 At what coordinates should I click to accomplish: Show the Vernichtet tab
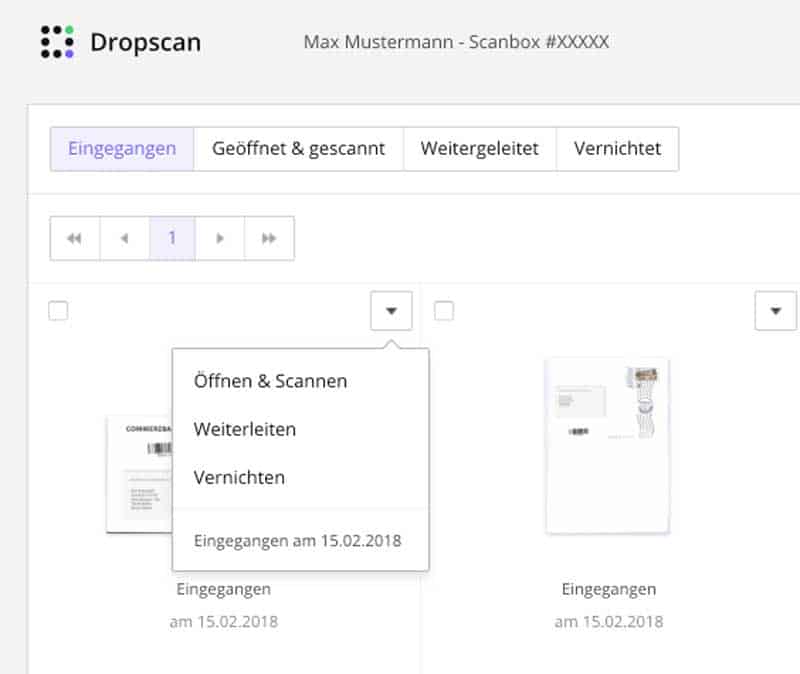[617, 149]
